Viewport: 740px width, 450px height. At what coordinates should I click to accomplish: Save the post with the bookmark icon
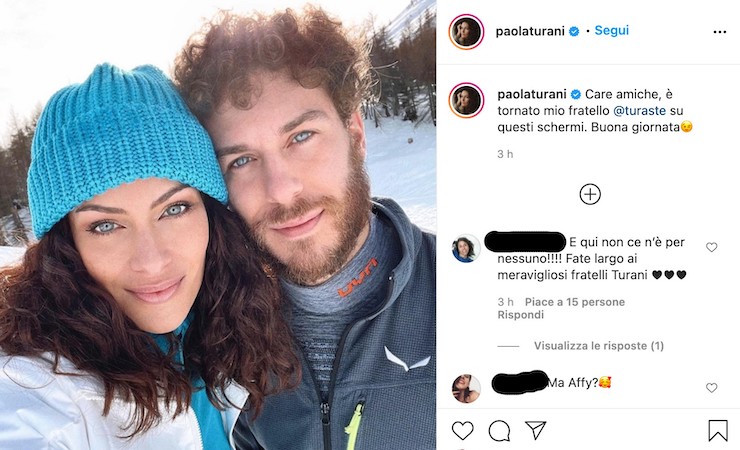click(718, 430)
